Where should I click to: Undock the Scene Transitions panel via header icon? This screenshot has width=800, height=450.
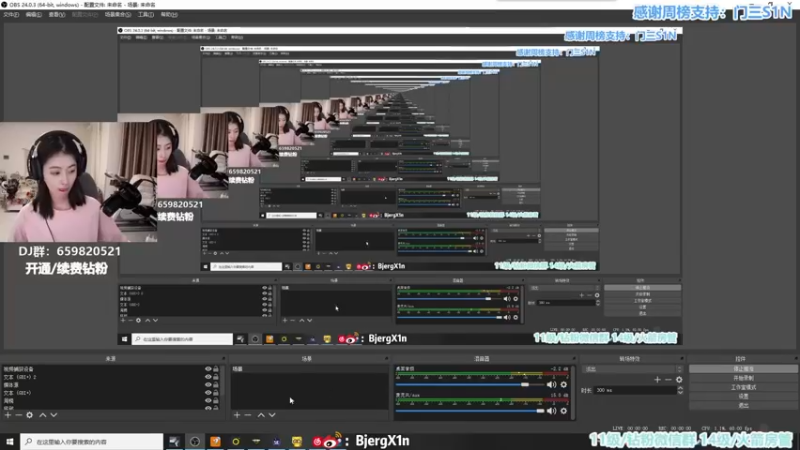(682, 359)
